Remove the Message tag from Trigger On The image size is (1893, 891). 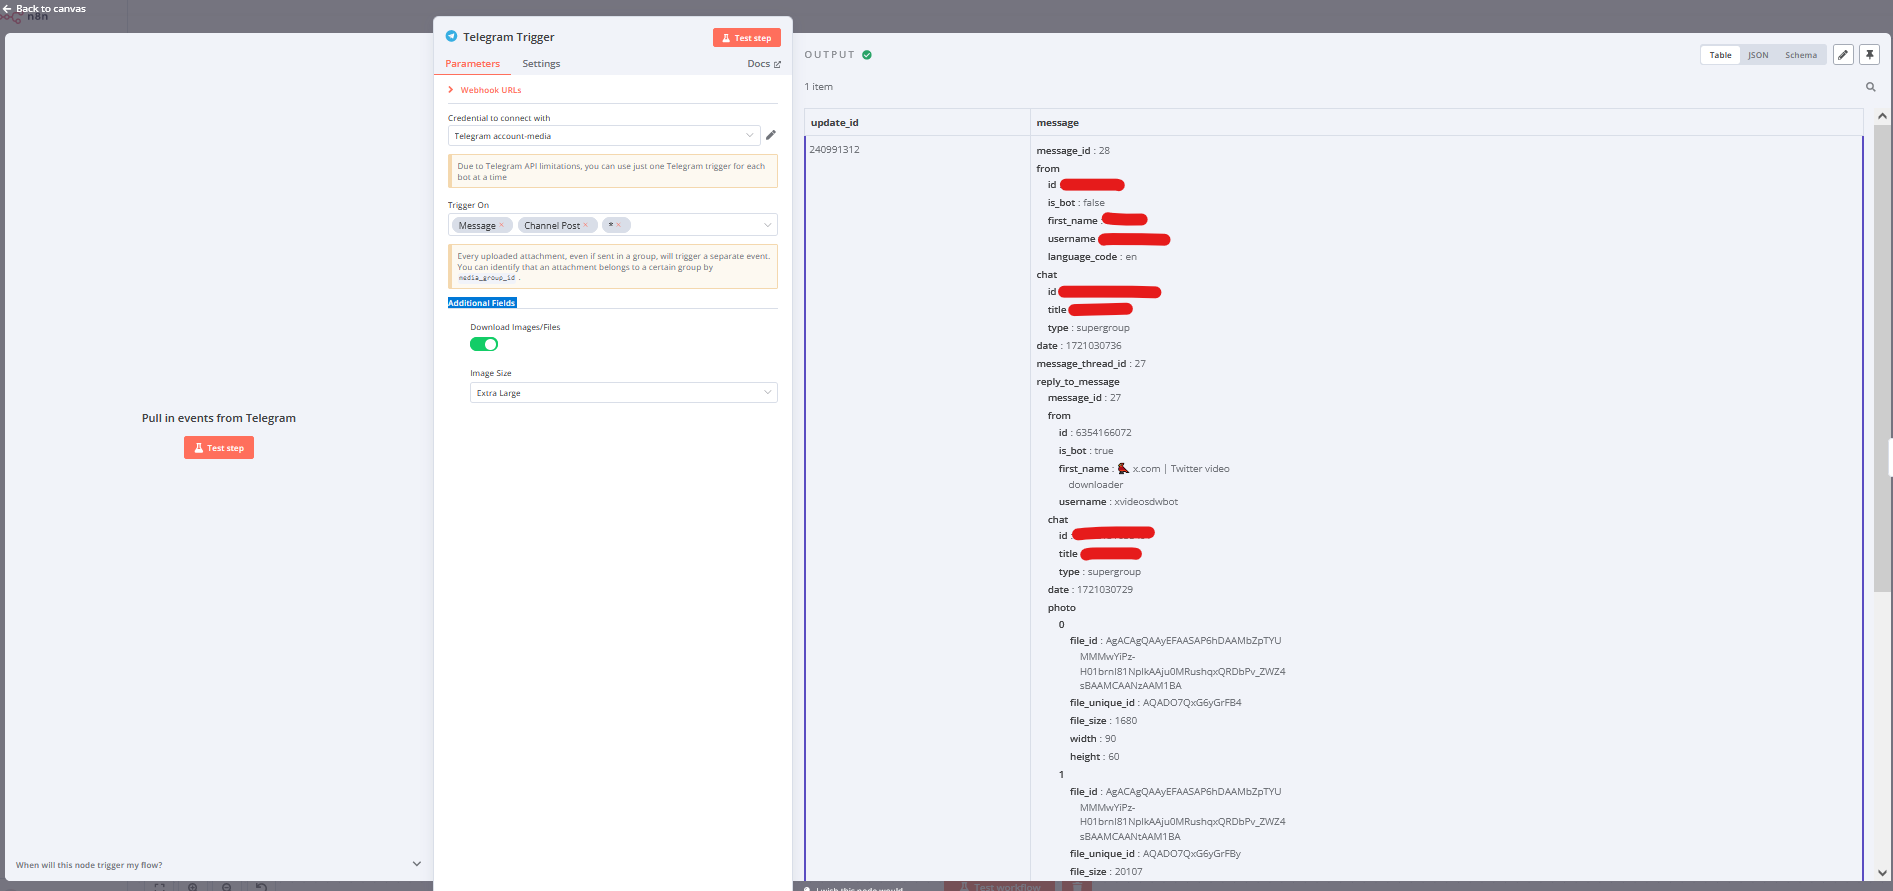502,226
